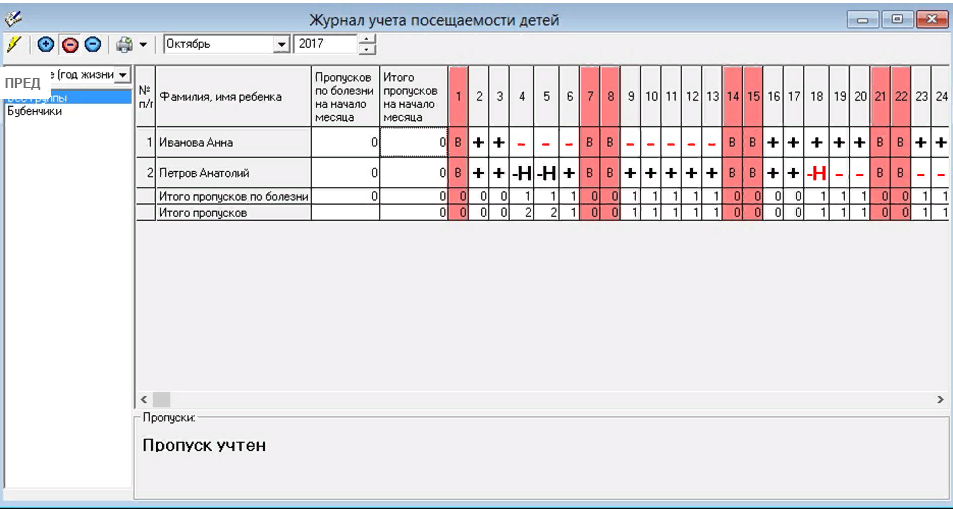Click the printer icon in toolbar
The width and height of the screenshot is (953, 509).
124,44
